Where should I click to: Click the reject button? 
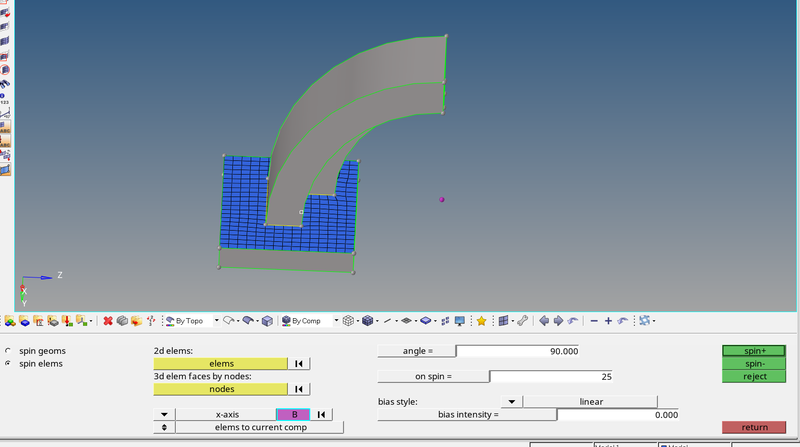754,376
